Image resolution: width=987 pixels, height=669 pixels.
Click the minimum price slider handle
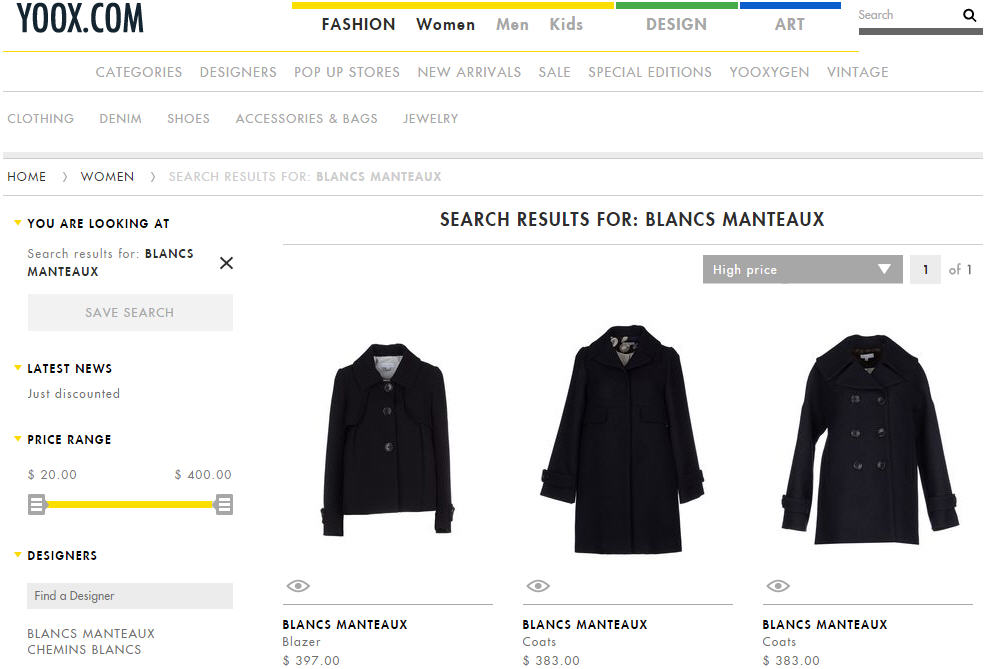[37, 504]
